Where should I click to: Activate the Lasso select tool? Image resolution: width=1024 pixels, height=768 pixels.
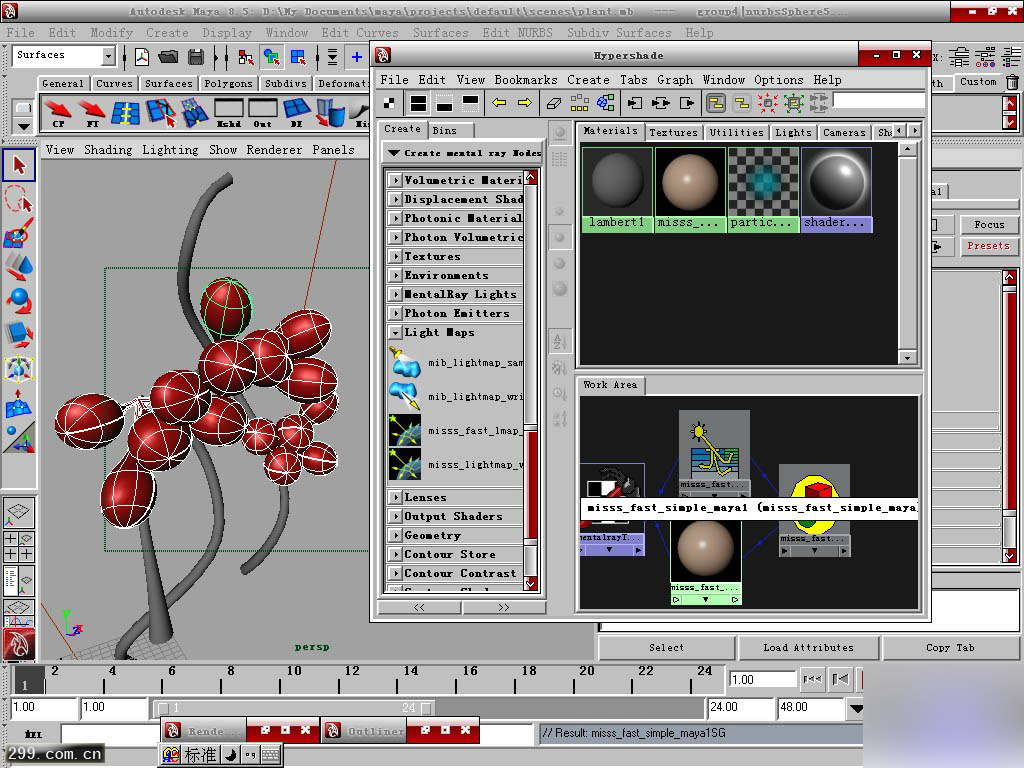pyautogui.click(x=19, y=199)
